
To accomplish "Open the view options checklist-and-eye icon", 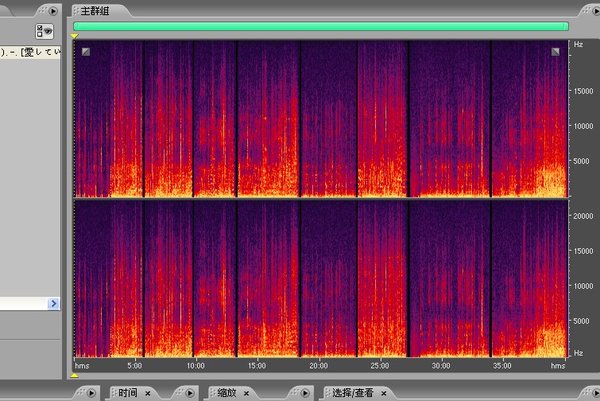I will [x=44, y=31].
